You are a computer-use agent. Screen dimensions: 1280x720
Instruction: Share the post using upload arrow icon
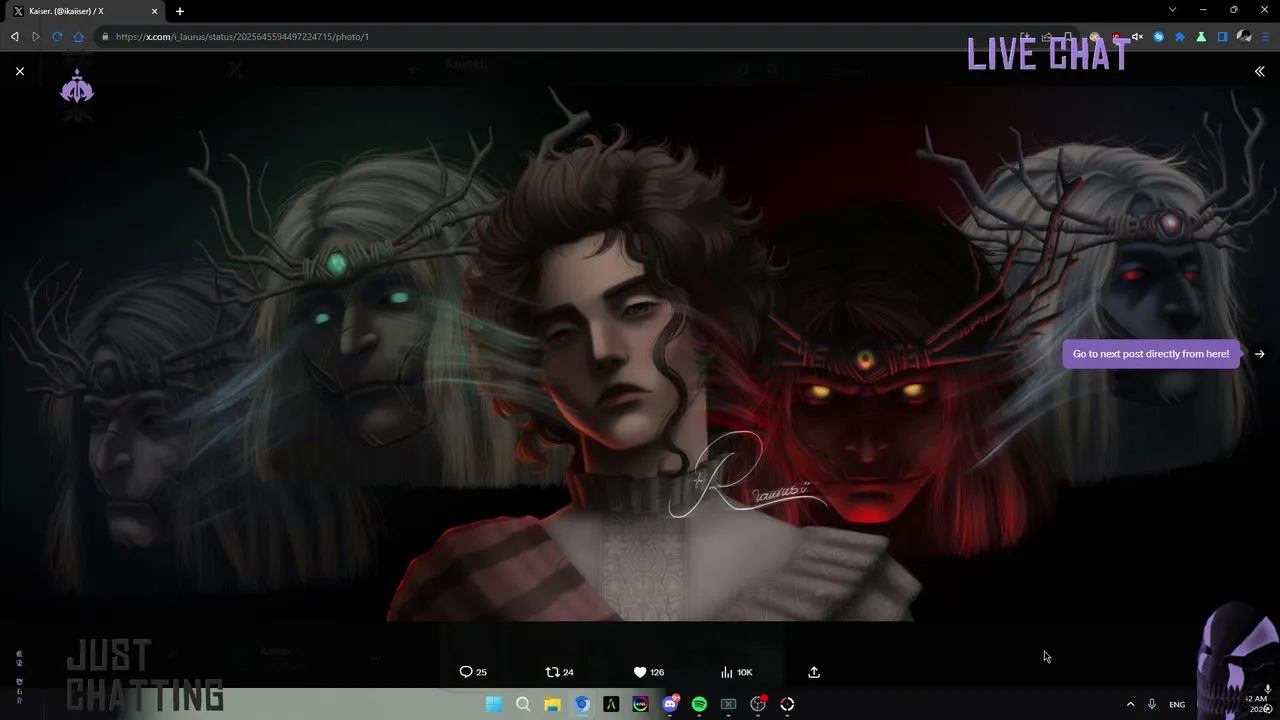[x=814, y=672]
